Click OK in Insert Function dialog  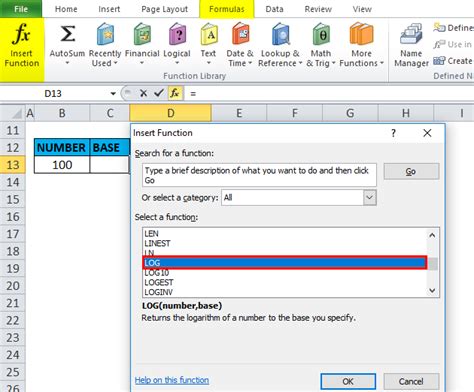point(348,381)
